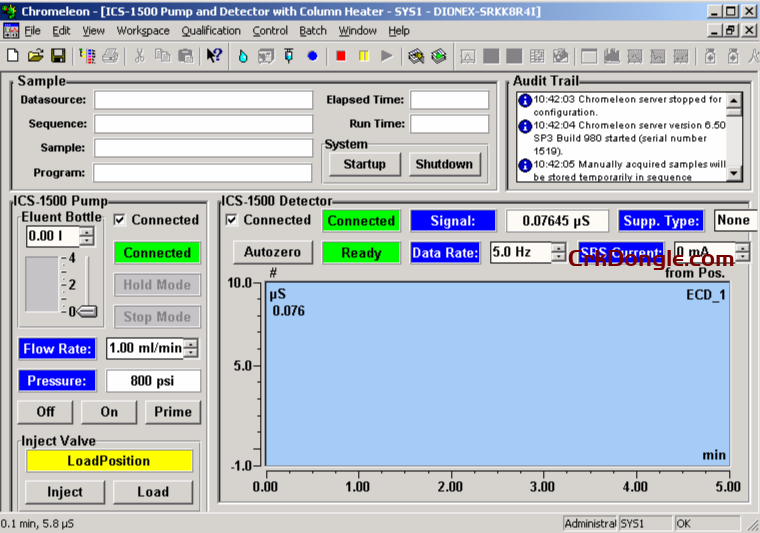Click the Chromeleon document icon beside File
This screenshot has height=533, width=760.
pos(11,31)
